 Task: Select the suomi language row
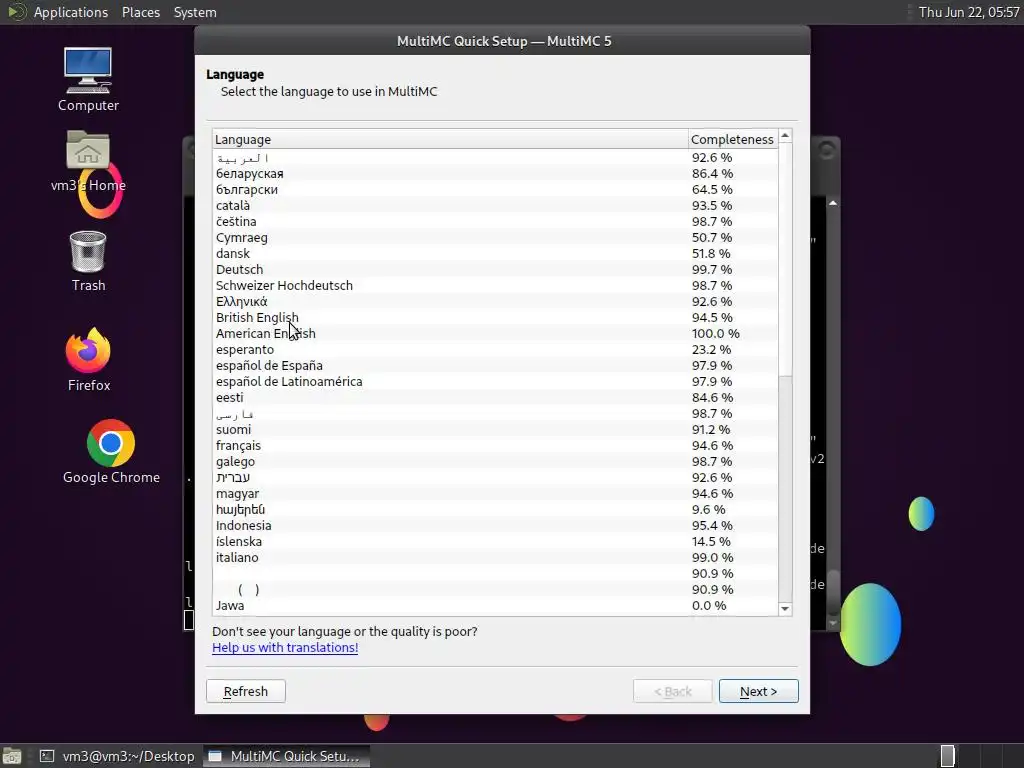(495, 430)
